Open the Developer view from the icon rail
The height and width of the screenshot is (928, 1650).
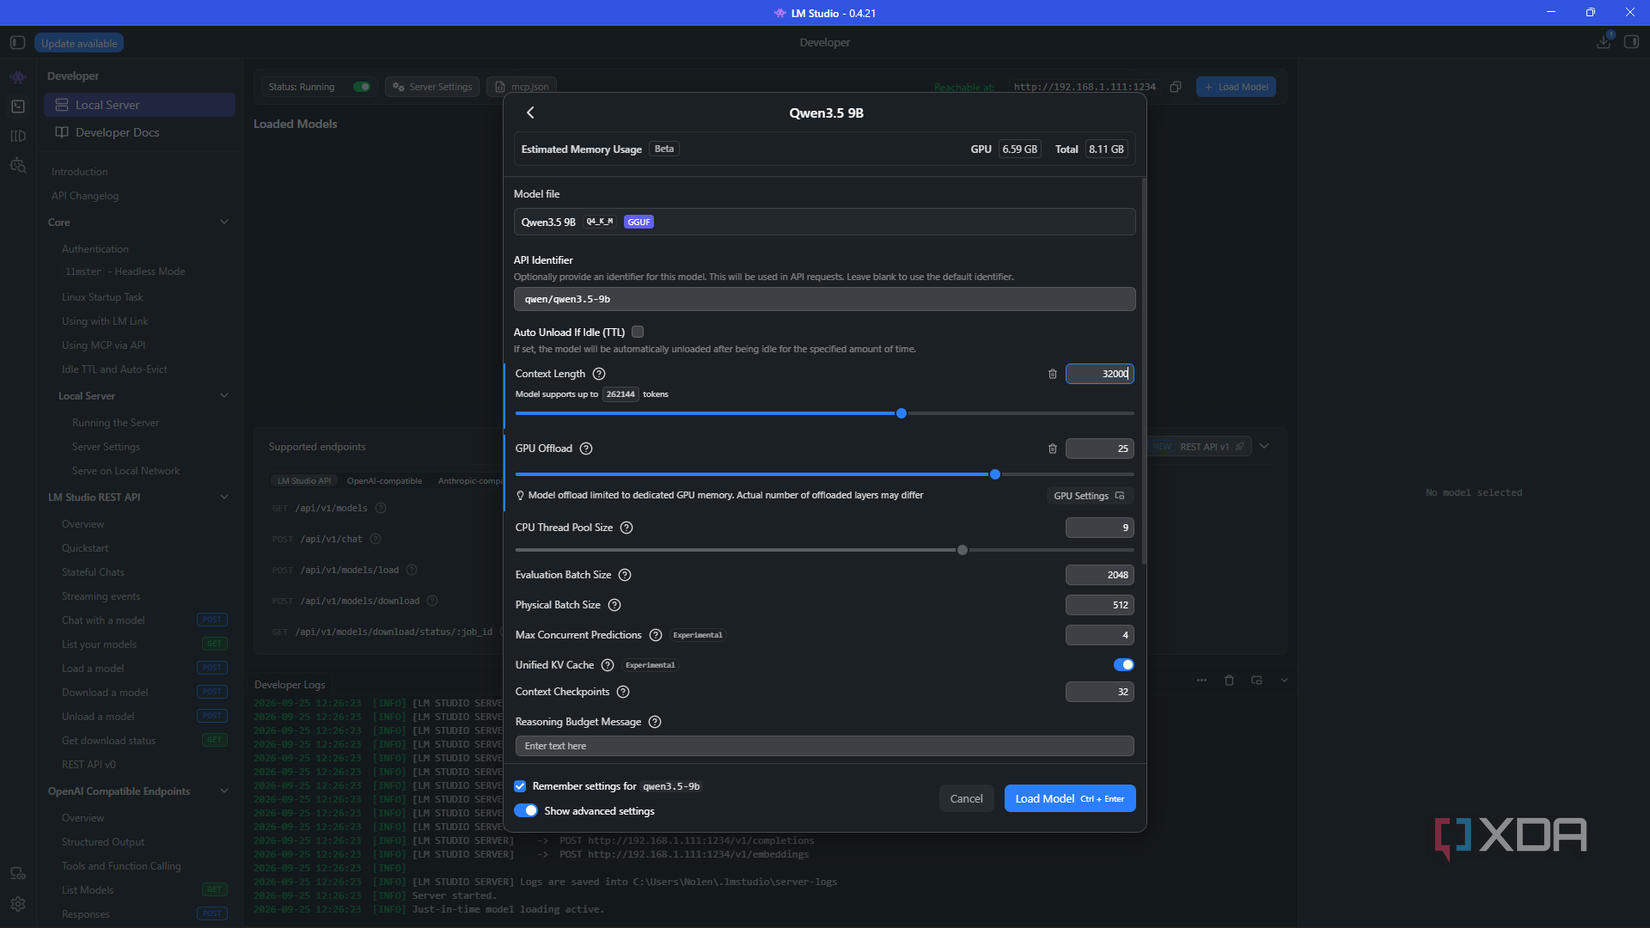click(x=18, y=106)
